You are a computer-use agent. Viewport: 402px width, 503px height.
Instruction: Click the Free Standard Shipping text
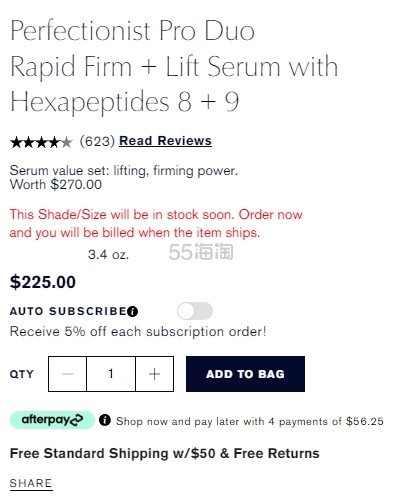tap(165, 453)
